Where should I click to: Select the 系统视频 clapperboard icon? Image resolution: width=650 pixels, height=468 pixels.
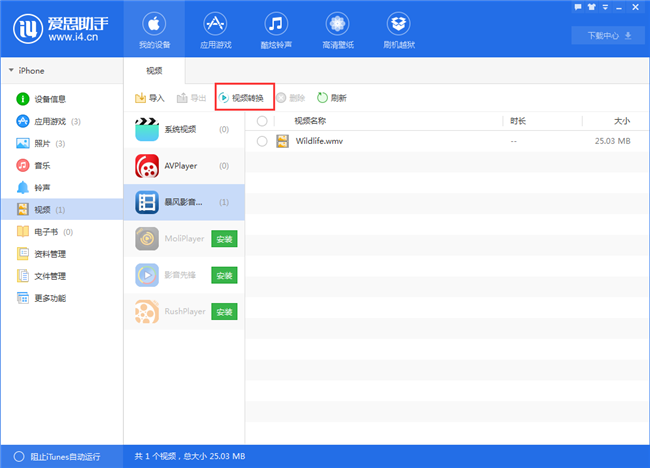[148, 129]
